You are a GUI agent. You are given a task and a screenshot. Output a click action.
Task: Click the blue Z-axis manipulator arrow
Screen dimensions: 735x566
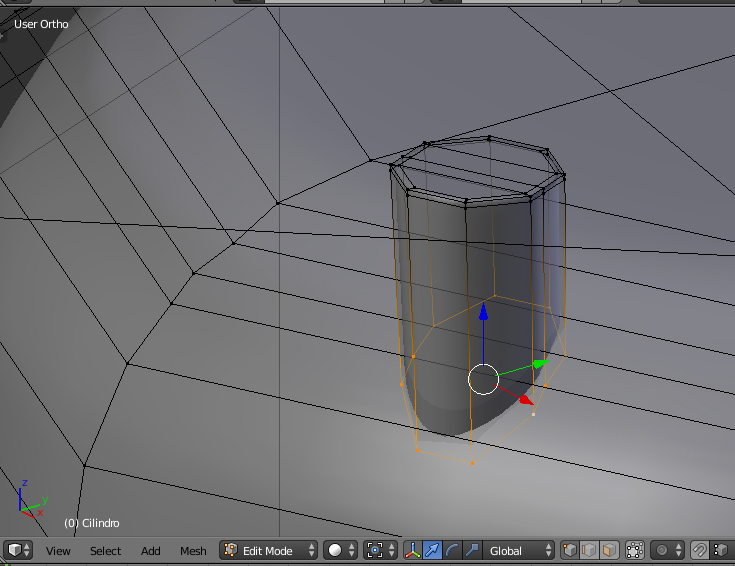(483, 314)
